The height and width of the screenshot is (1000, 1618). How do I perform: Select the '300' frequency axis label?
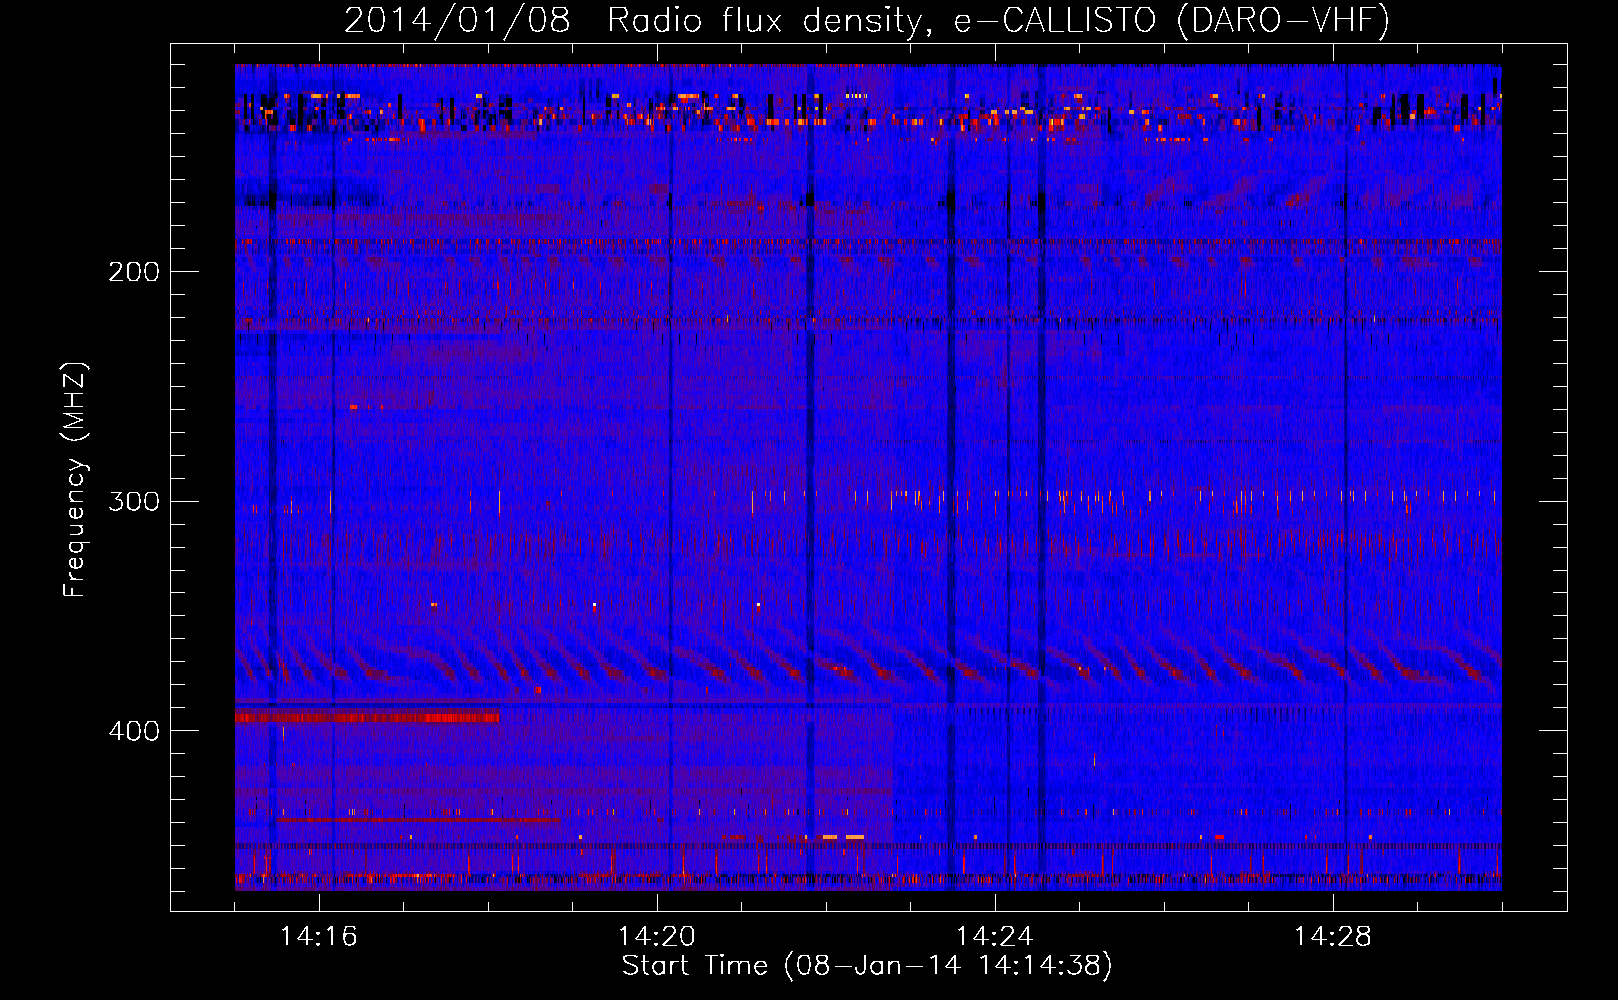click(x=134, y=501)
